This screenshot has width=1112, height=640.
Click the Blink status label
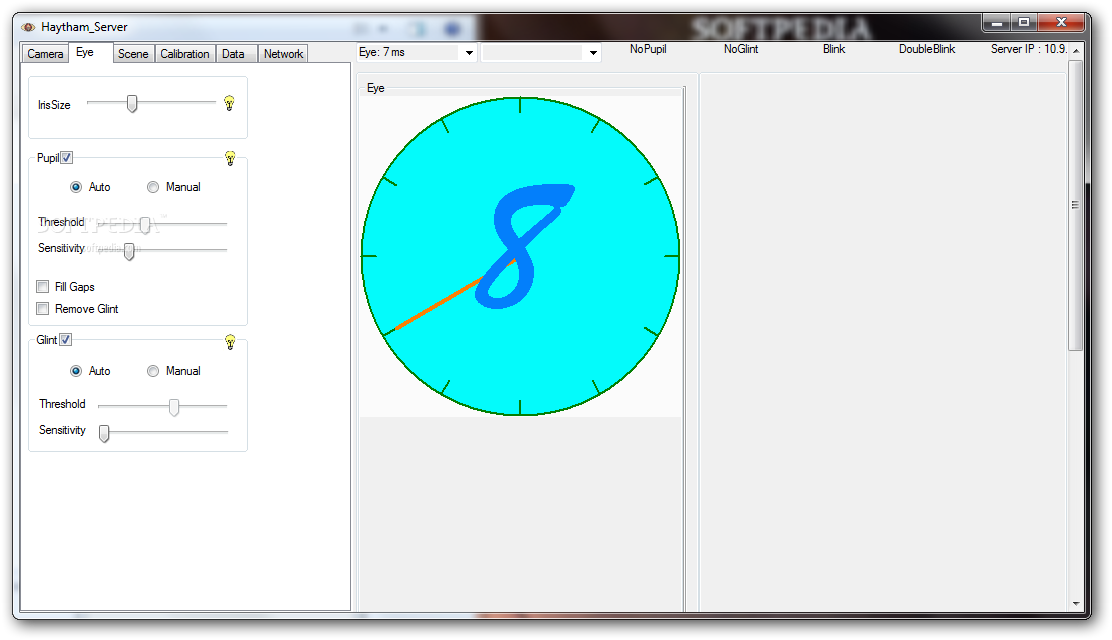834,49
